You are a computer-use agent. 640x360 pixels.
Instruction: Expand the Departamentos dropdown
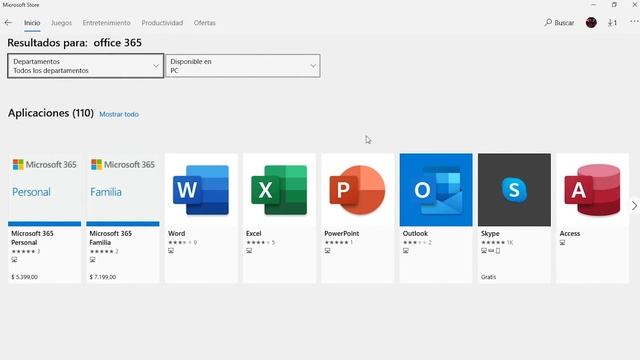click(85, 66)
